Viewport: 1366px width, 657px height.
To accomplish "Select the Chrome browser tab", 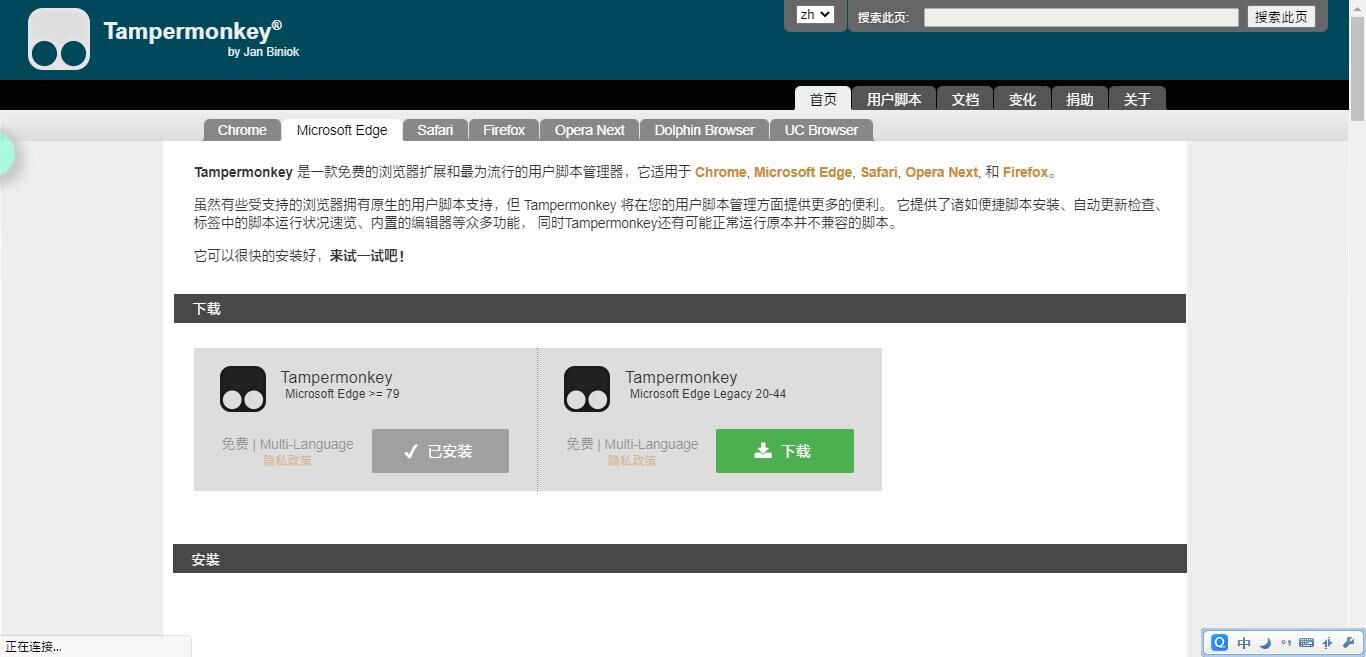I will [x=242, y=130].
